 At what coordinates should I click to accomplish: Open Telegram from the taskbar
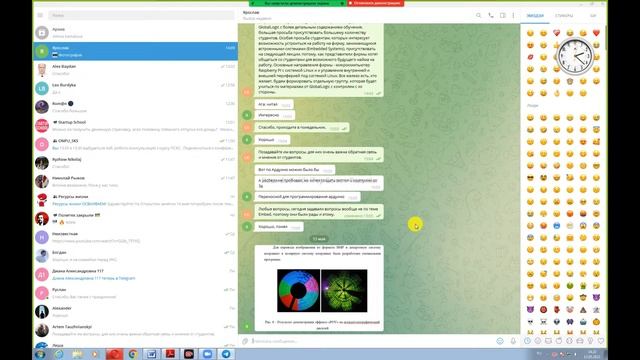(x=226, y=354)
